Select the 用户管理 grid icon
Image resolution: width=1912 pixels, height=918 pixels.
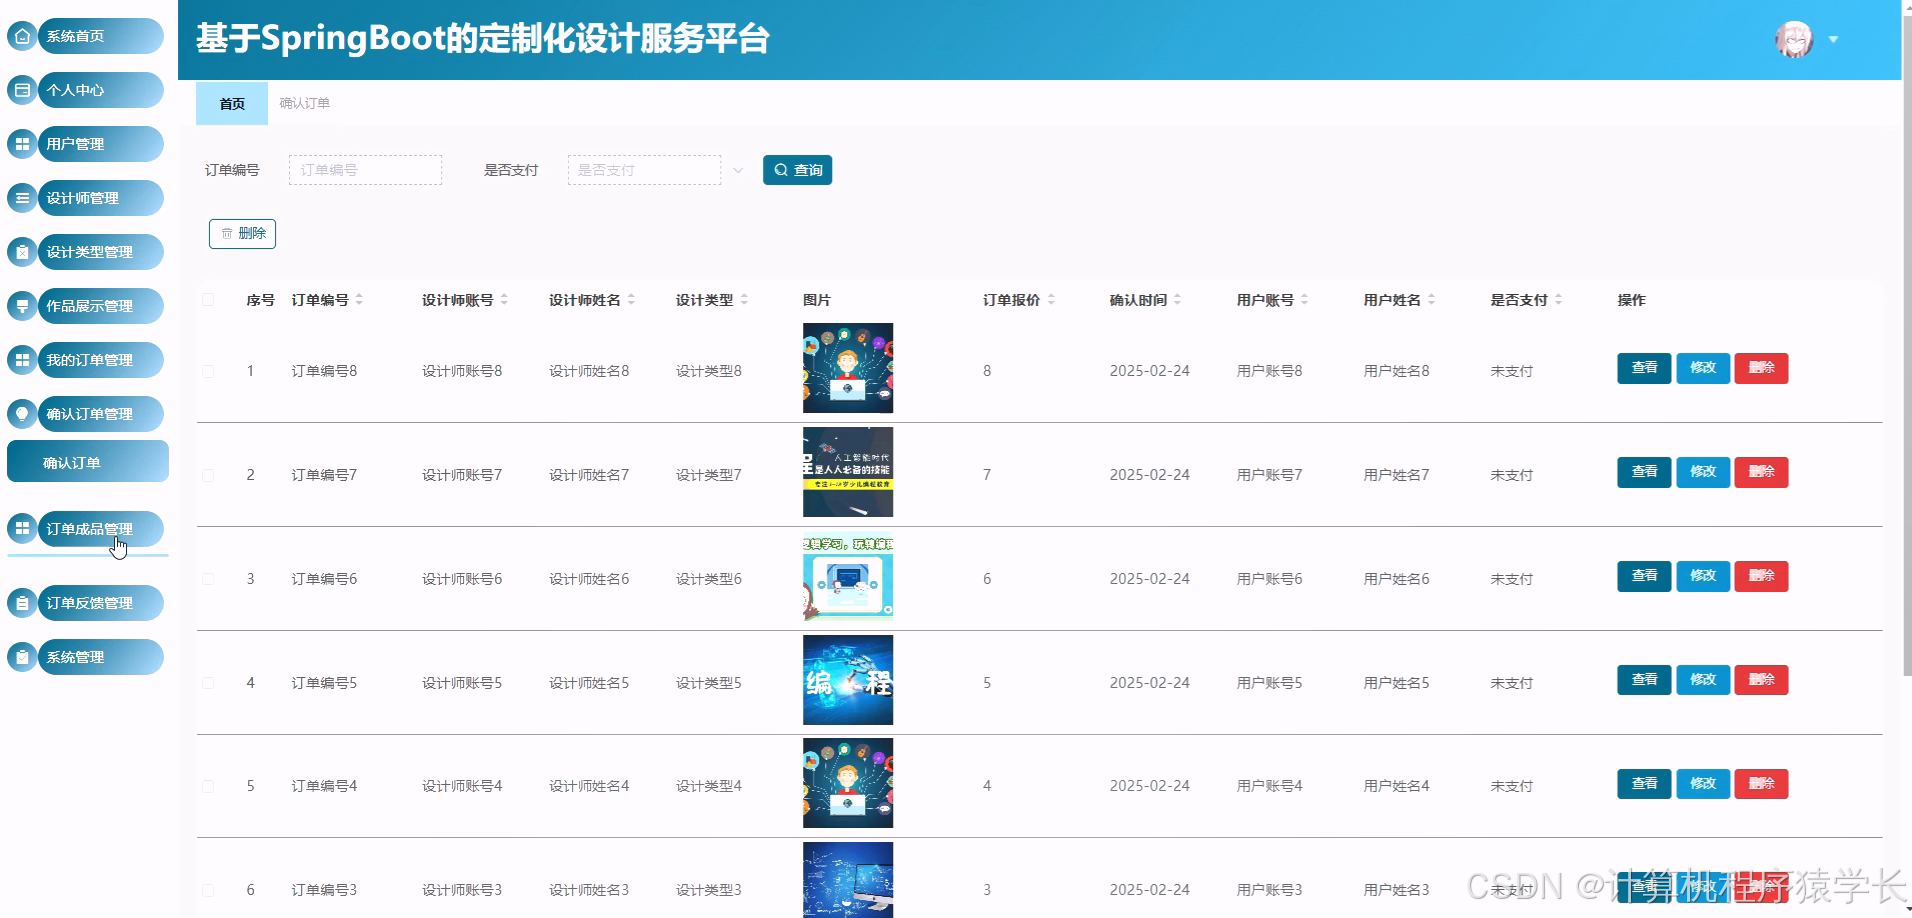click(x=22, y=143)
